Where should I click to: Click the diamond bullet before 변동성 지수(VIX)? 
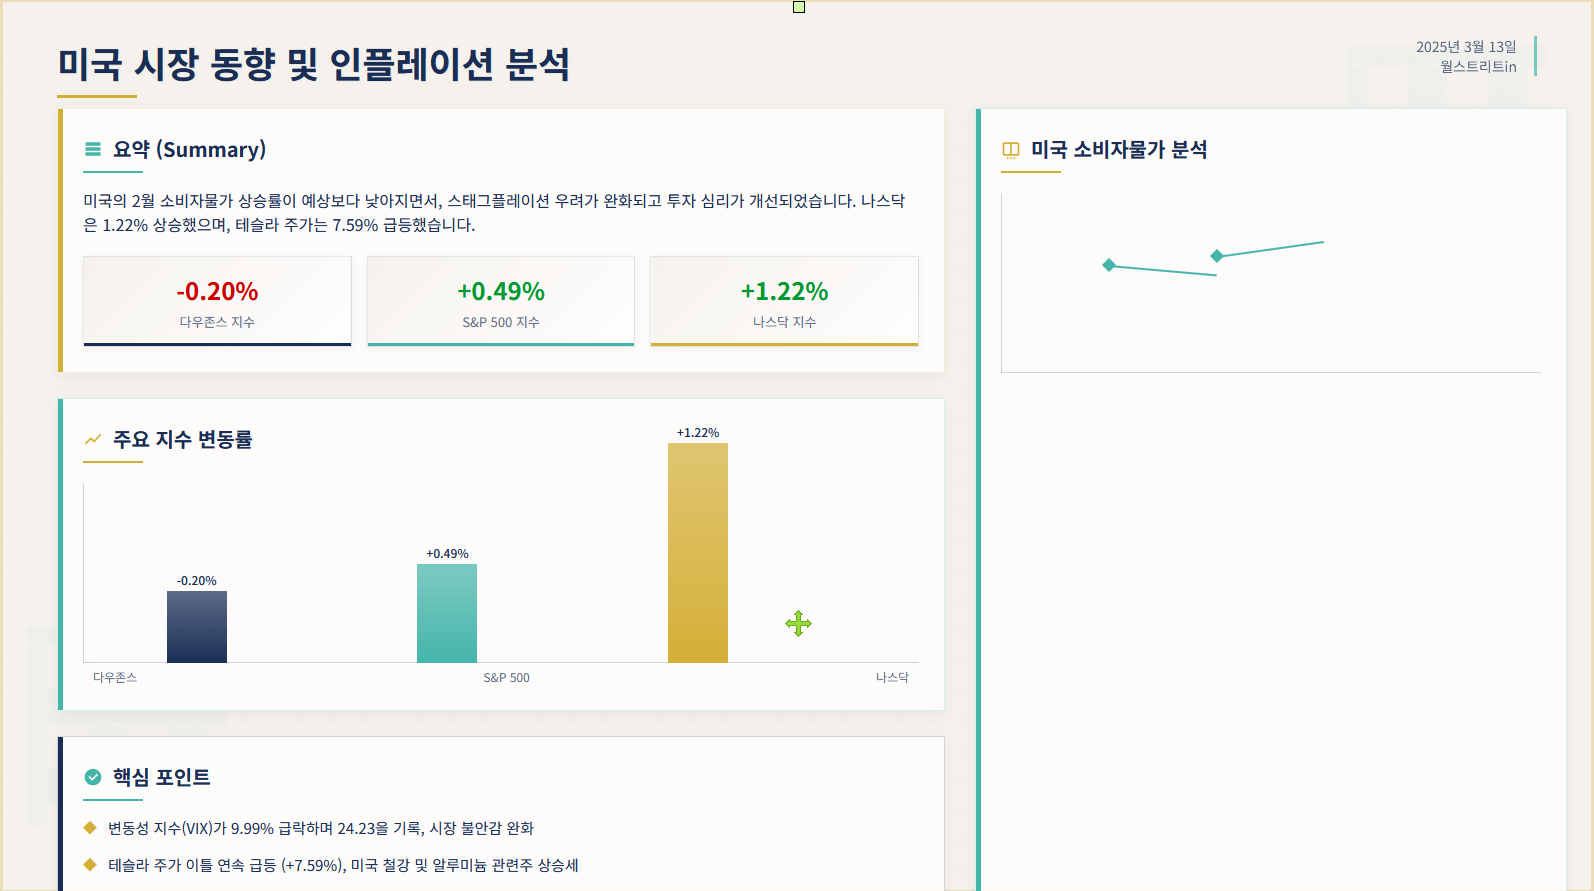pyautogui.click(x=90, y=827)
